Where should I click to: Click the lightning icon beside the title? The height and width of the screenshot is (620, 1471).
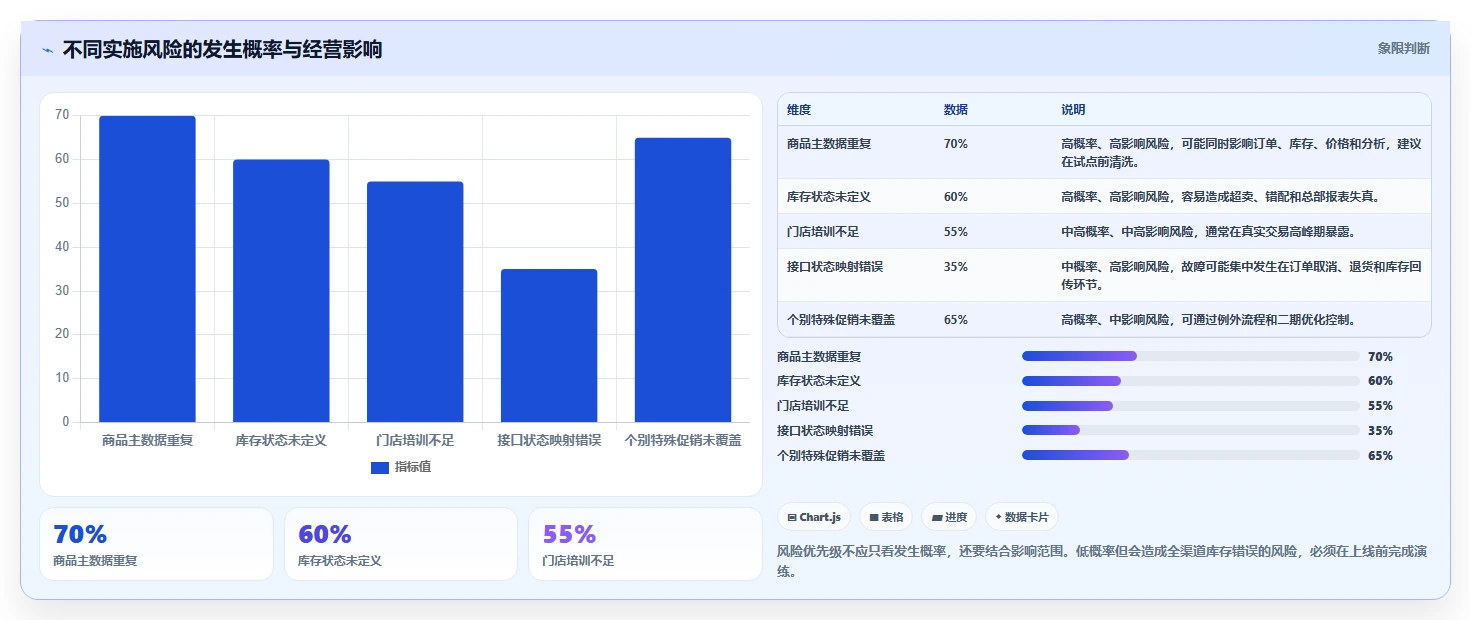[x=47, y=50]
